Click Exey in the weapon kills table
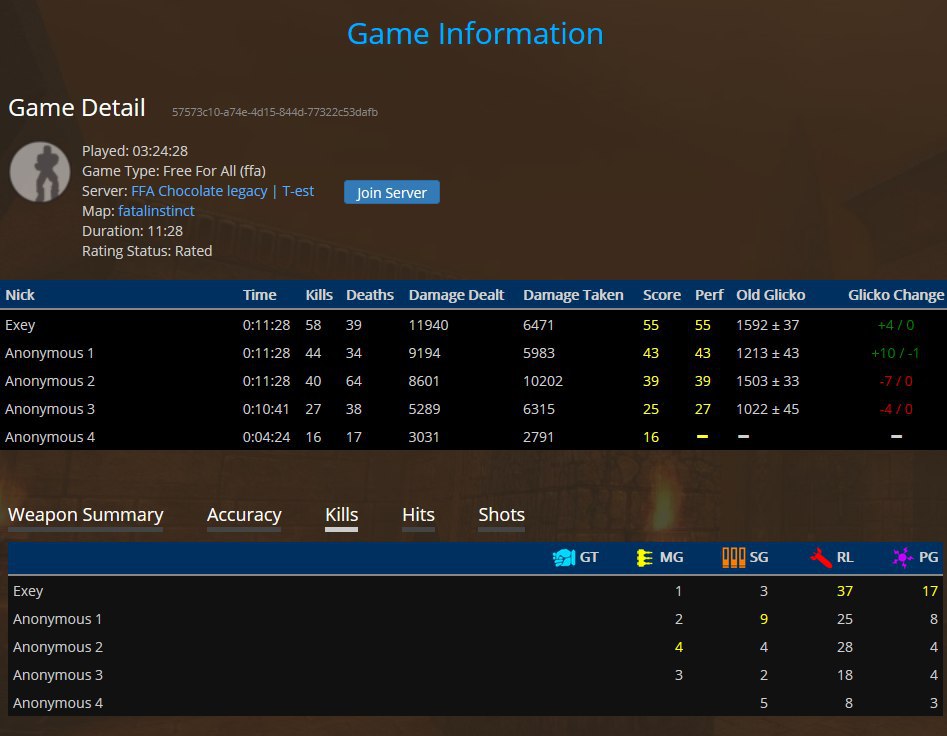 [x=28, y=591]
